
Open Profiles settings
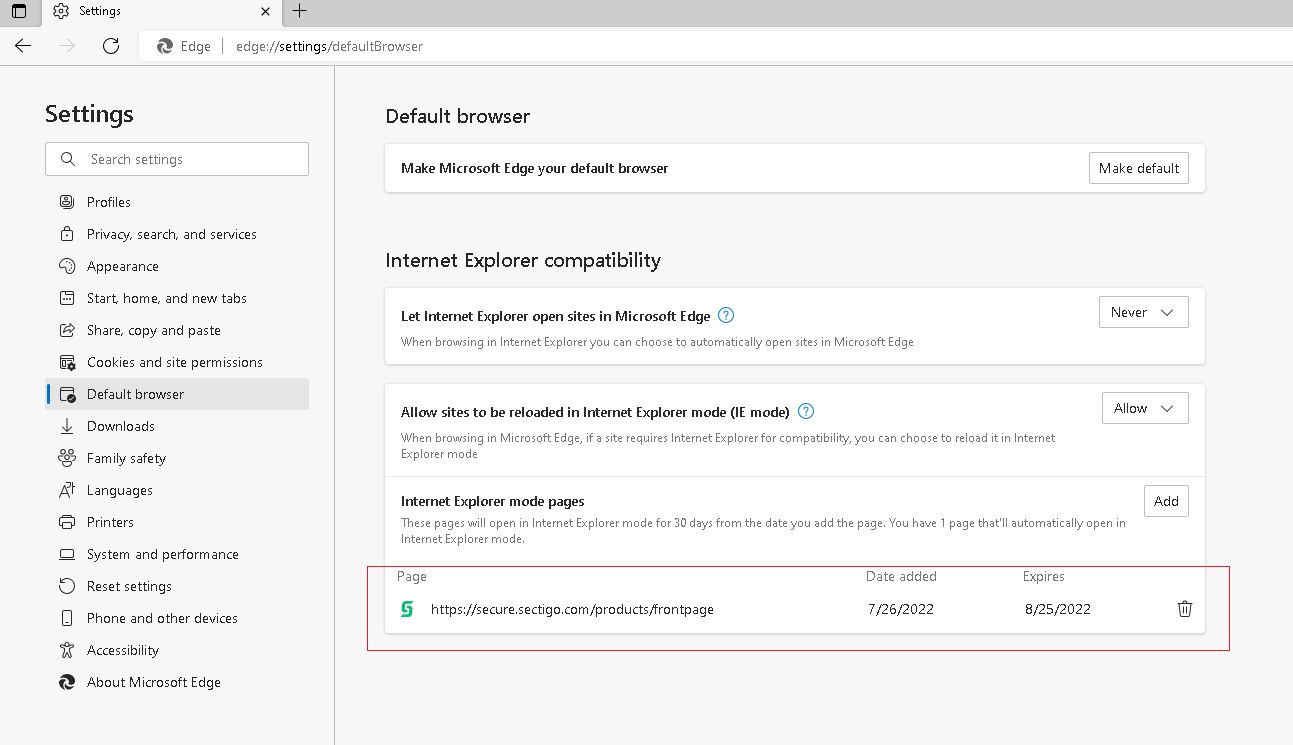point(177,202)
